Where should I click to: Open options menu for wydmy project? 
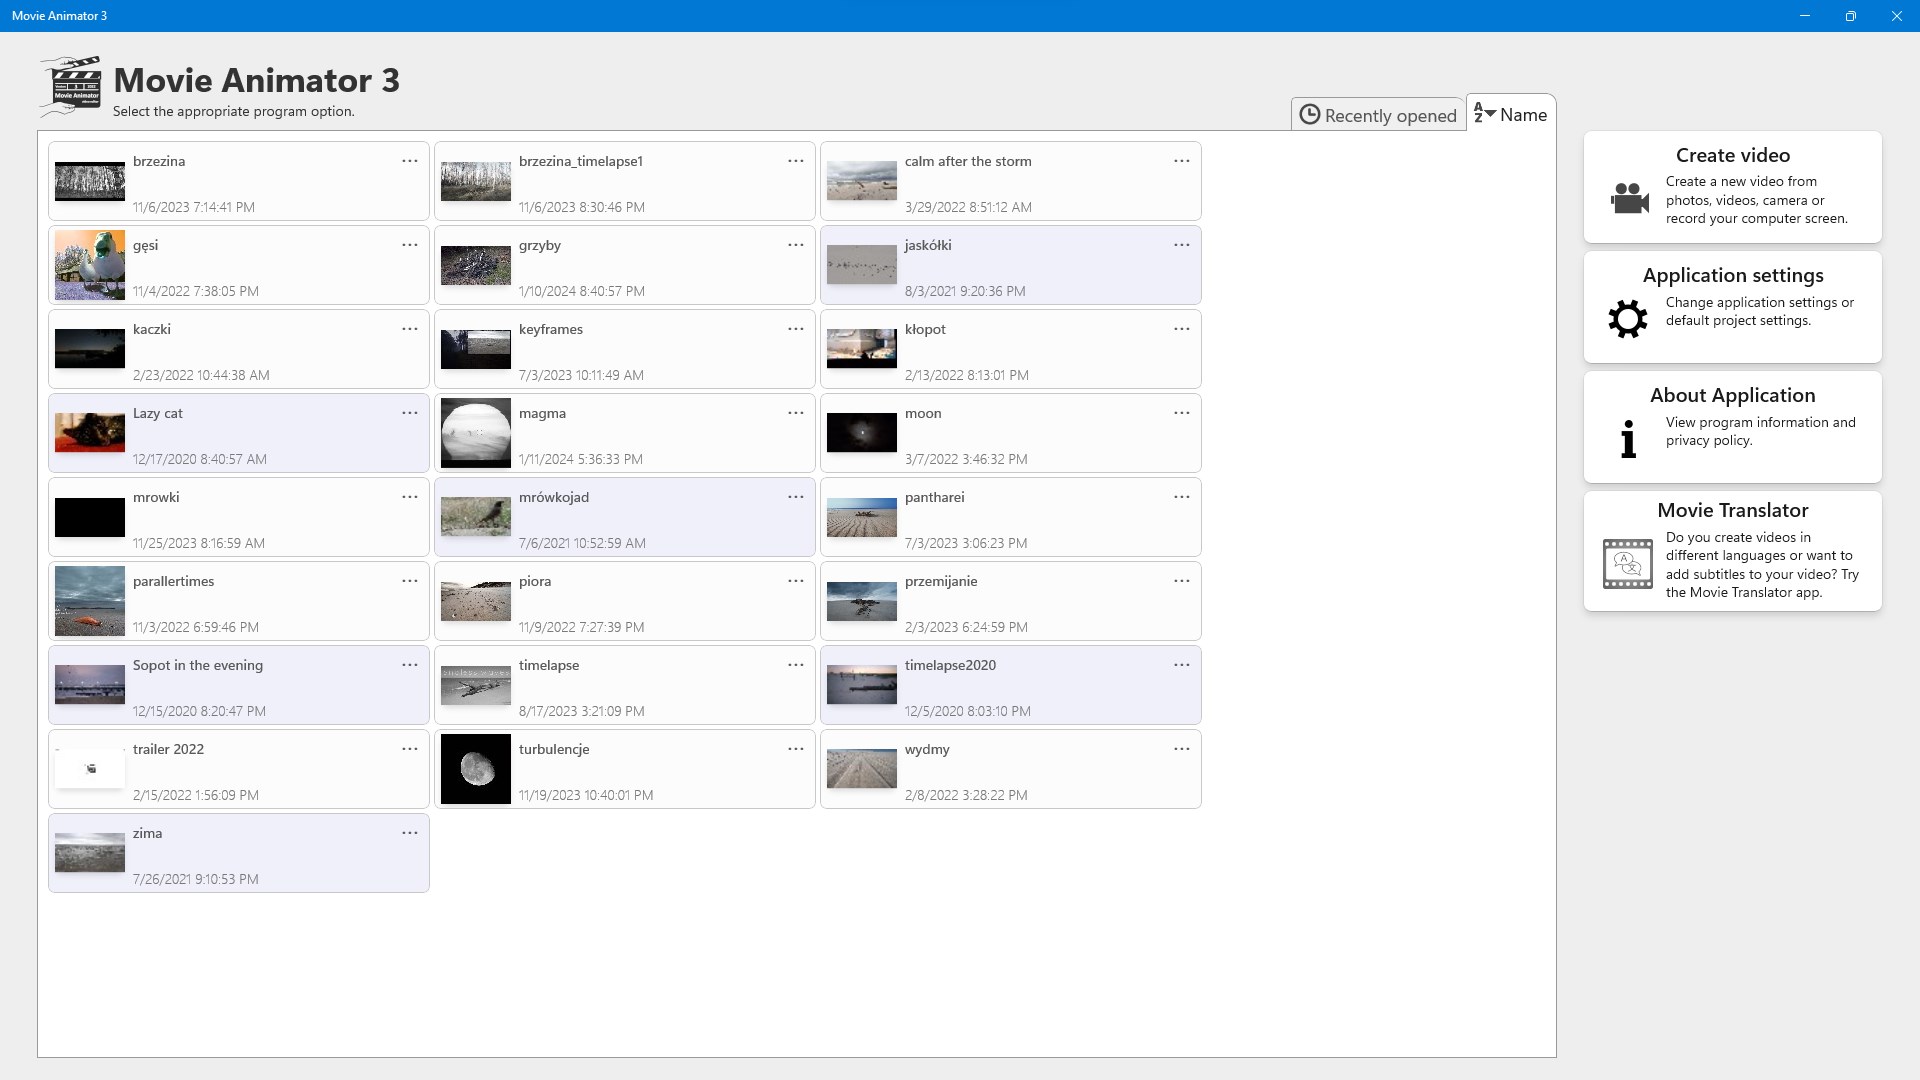point(1181,748)
